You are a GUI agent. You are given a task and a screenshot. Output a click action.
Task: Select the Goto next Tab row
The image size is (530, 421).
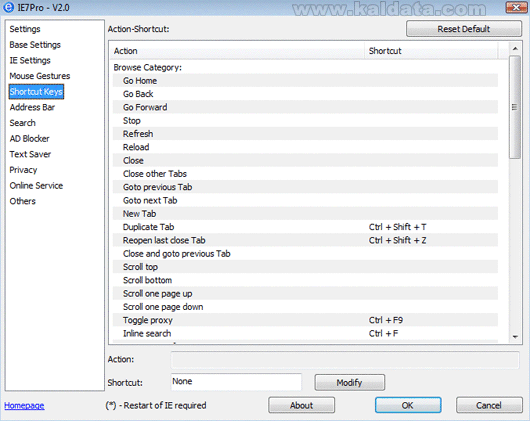(305, 200)
